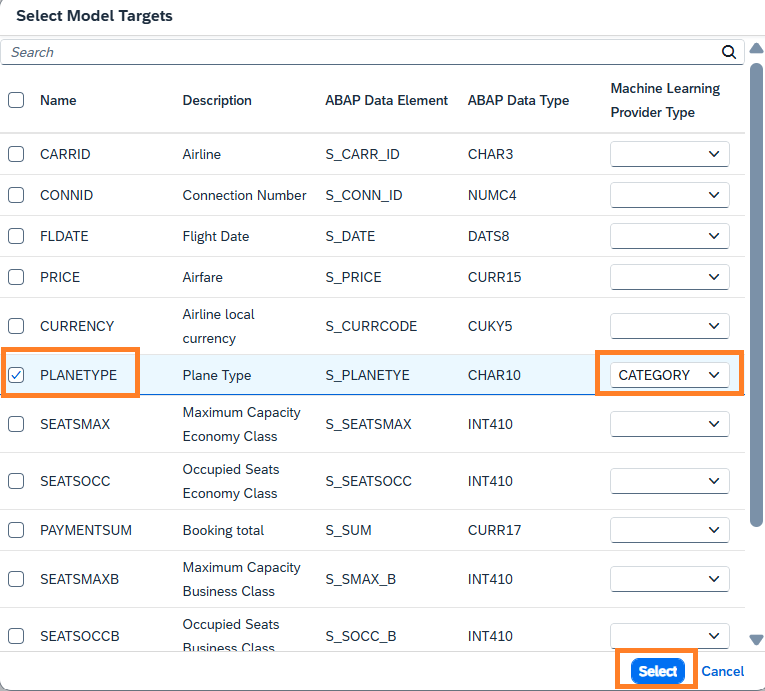The height and width of the screenshot is (691, 765).
Task: Uncheck the PLANETYPE checkbox
Action: 16,375
